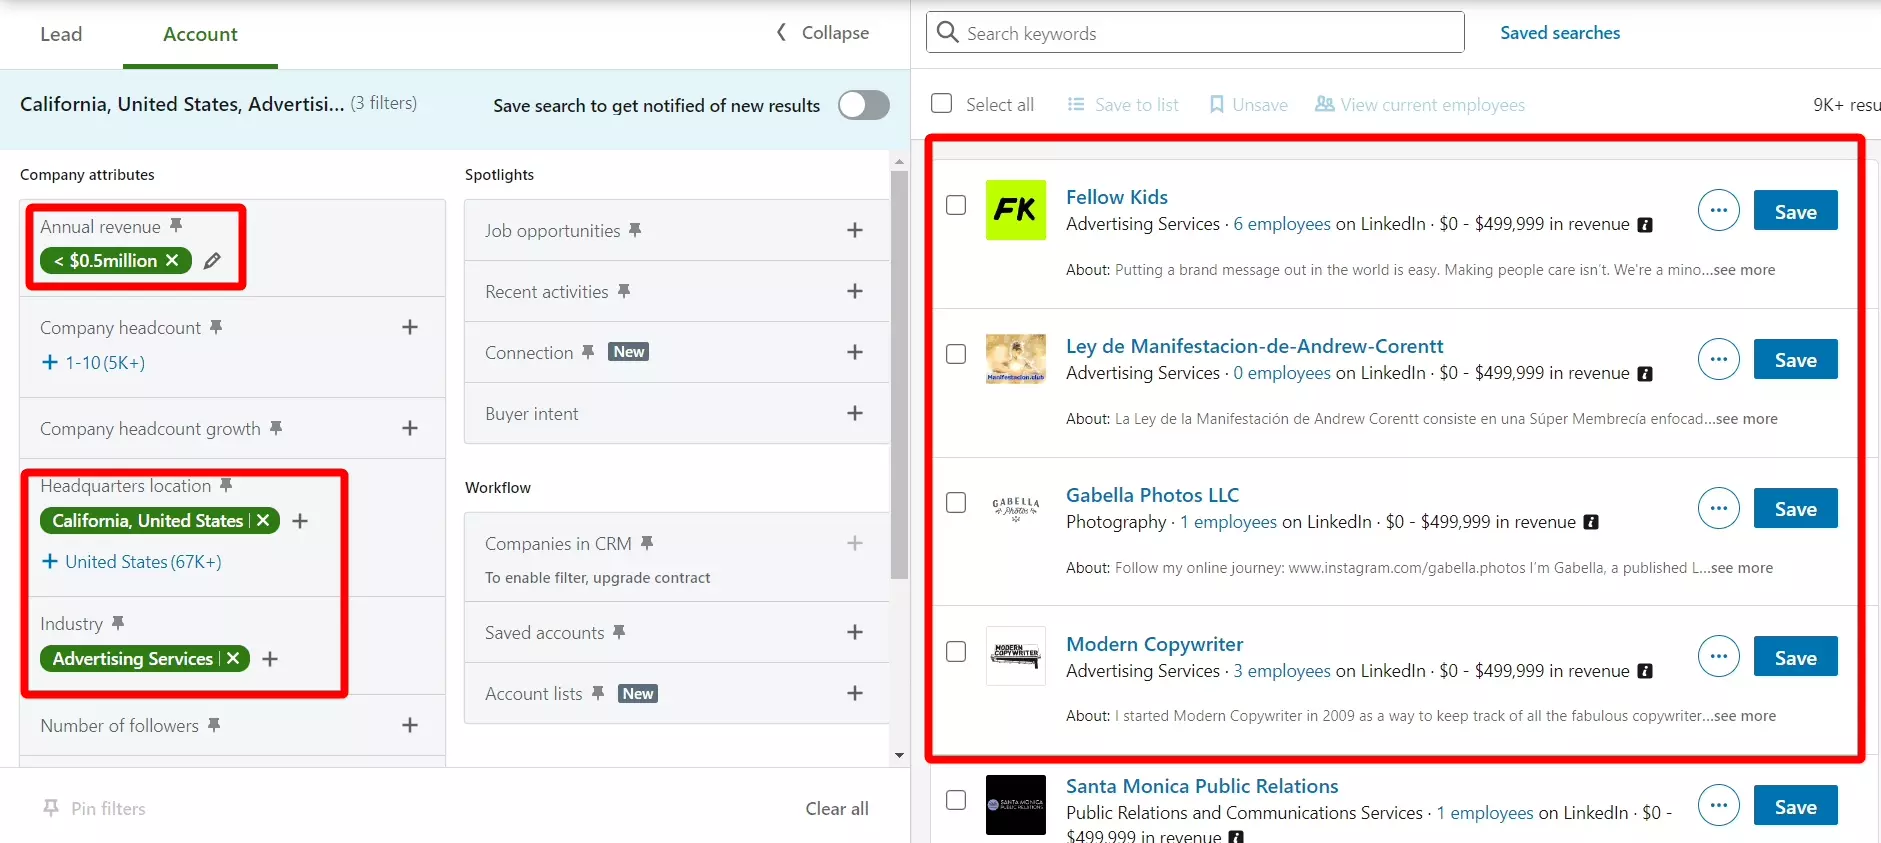Open more options for Ley de Manifestacion
The height and width of the screenshot is (843, 1881).
[x=1719, y=359]
